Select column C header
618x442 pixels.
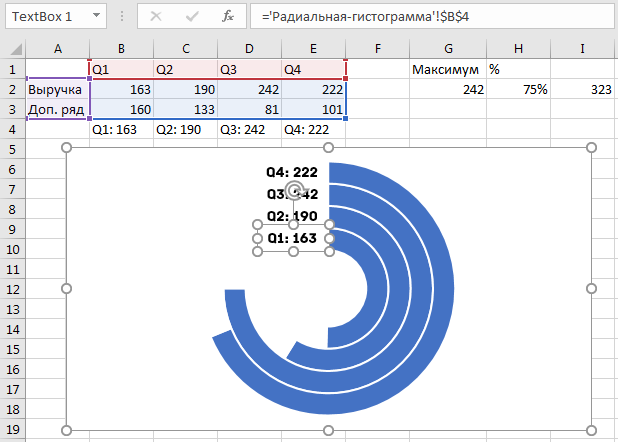click(186, 49)
